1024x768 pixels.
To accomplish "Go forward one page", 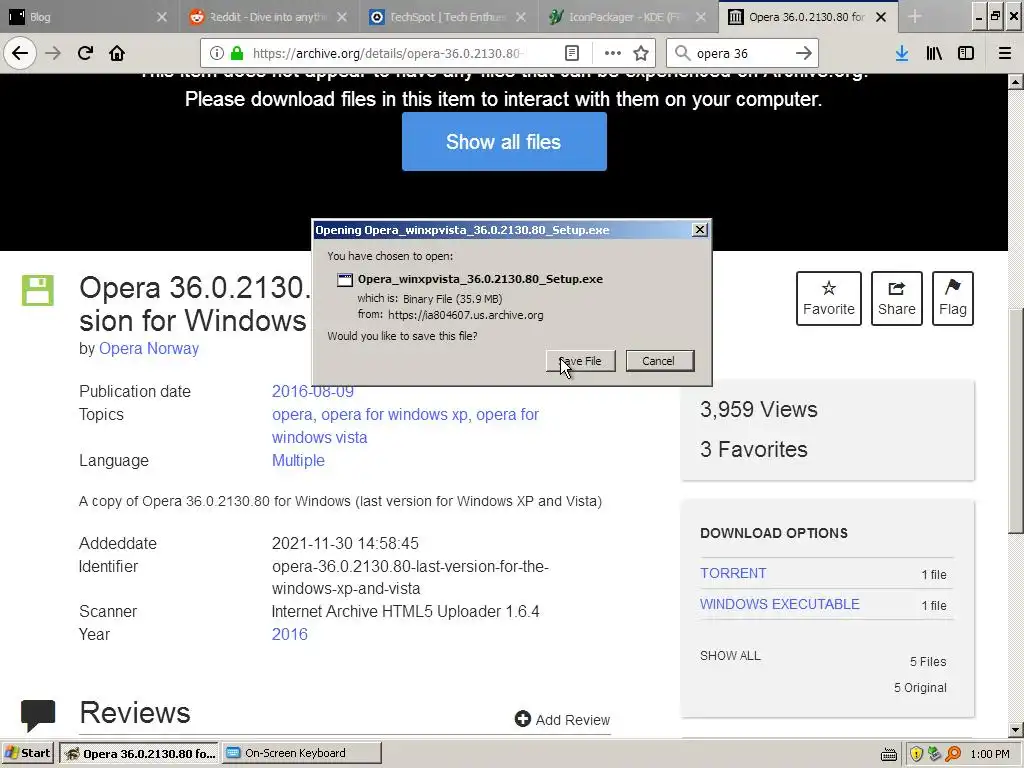I will point(53,53).
